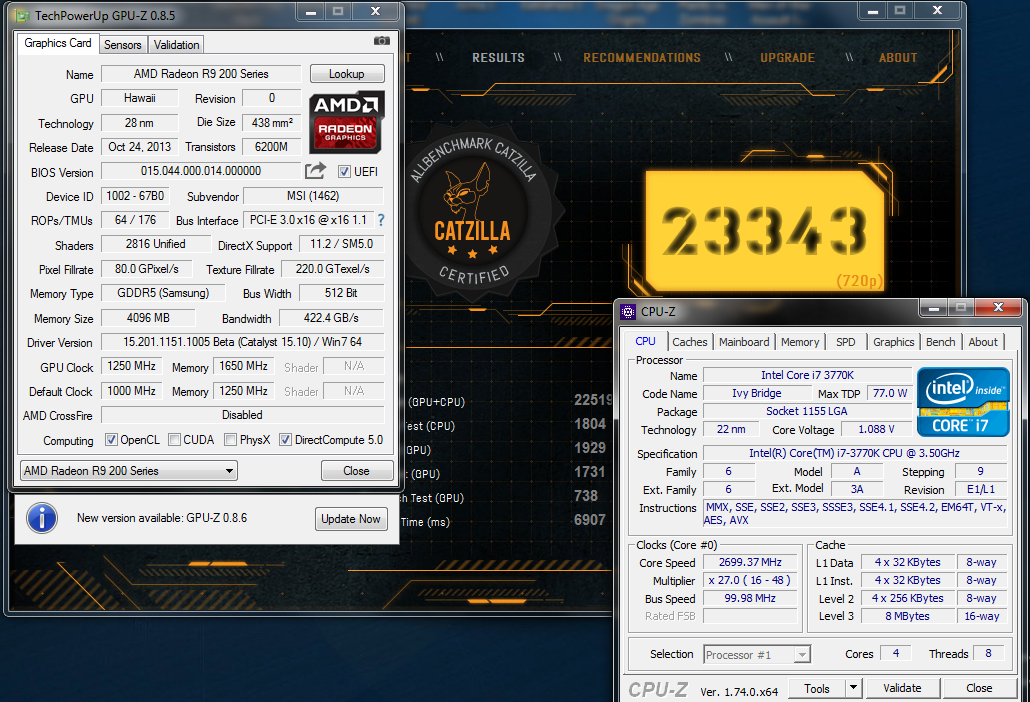Click the Validate button in CPU-Z
The image size is (1030, 702).
coord(903,688)
